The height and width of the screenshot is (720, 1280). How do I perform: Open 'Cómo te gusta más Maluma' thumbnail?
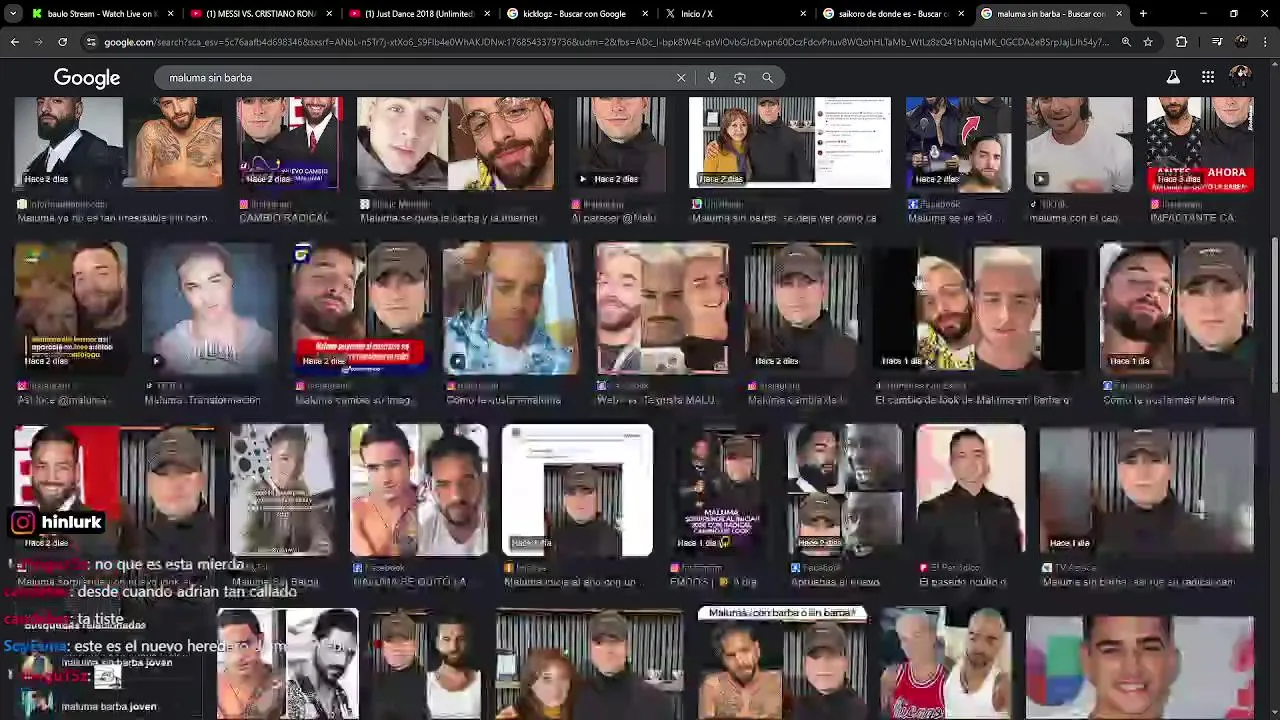pyautogui.click(x=1177, y=308)
